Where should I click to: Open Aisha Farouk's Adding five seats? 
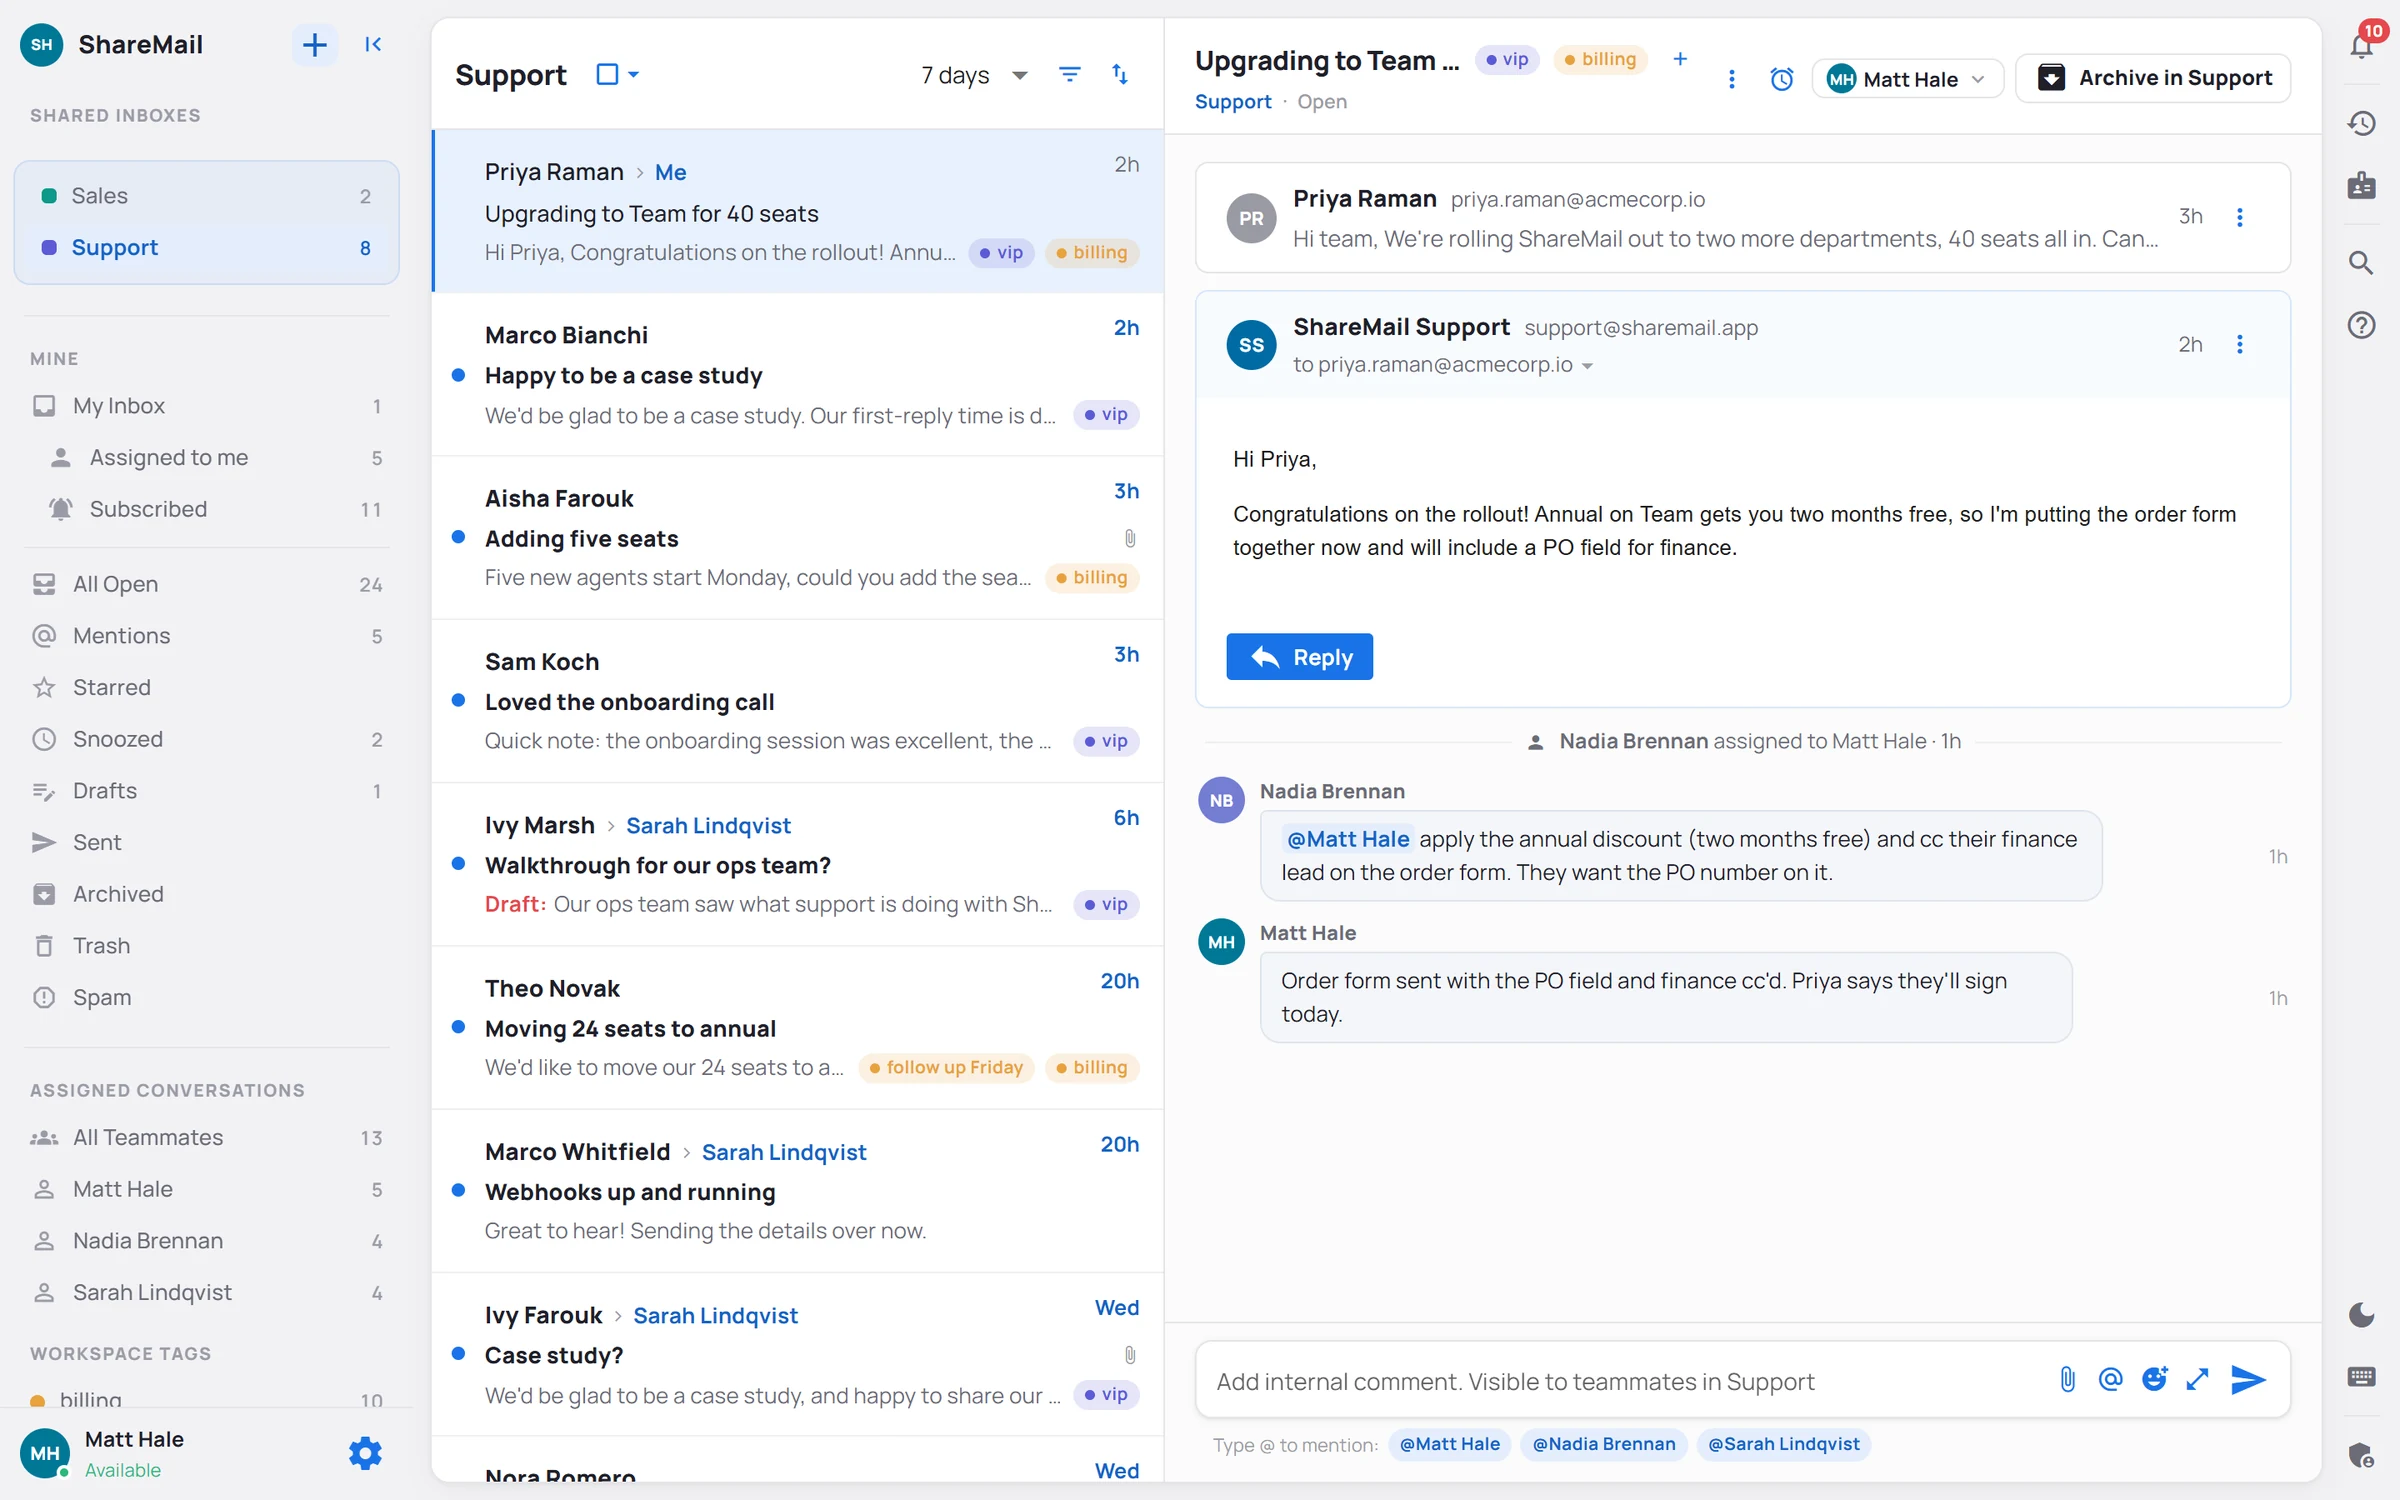pos(798,538)
